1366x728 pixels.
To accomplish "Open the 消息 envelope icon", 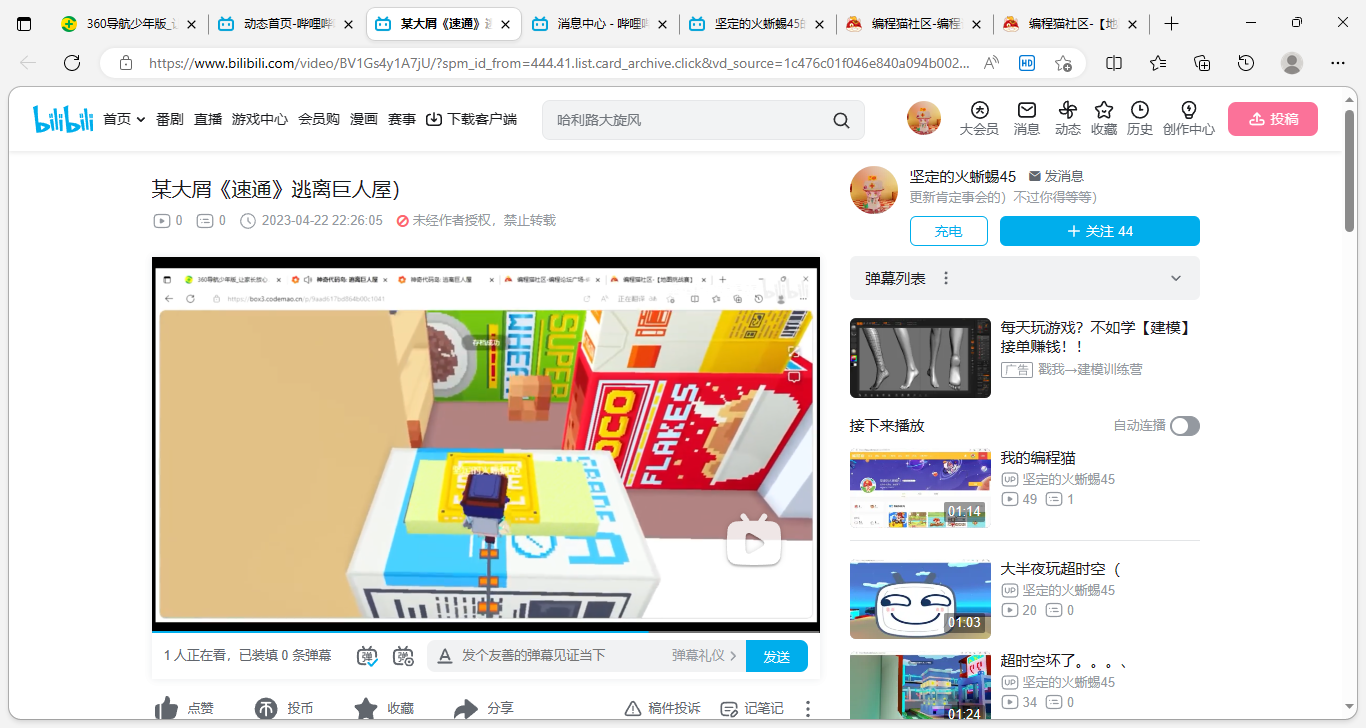I will 1026,118.
